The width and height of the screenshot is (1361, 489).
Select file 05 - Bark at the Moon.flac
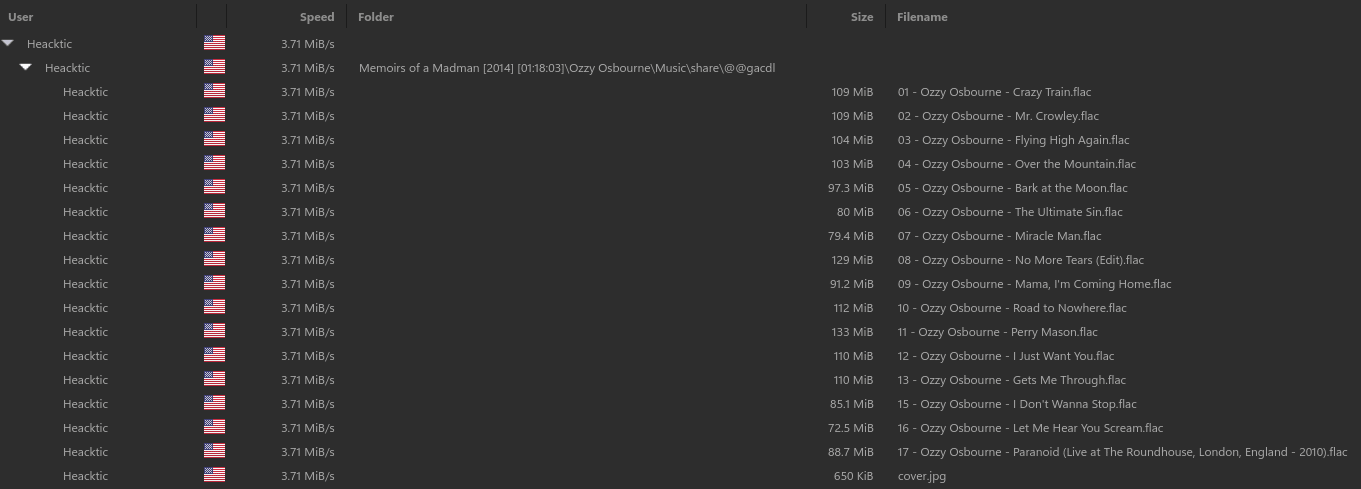pyautogui.click(x=1012, y=188)
